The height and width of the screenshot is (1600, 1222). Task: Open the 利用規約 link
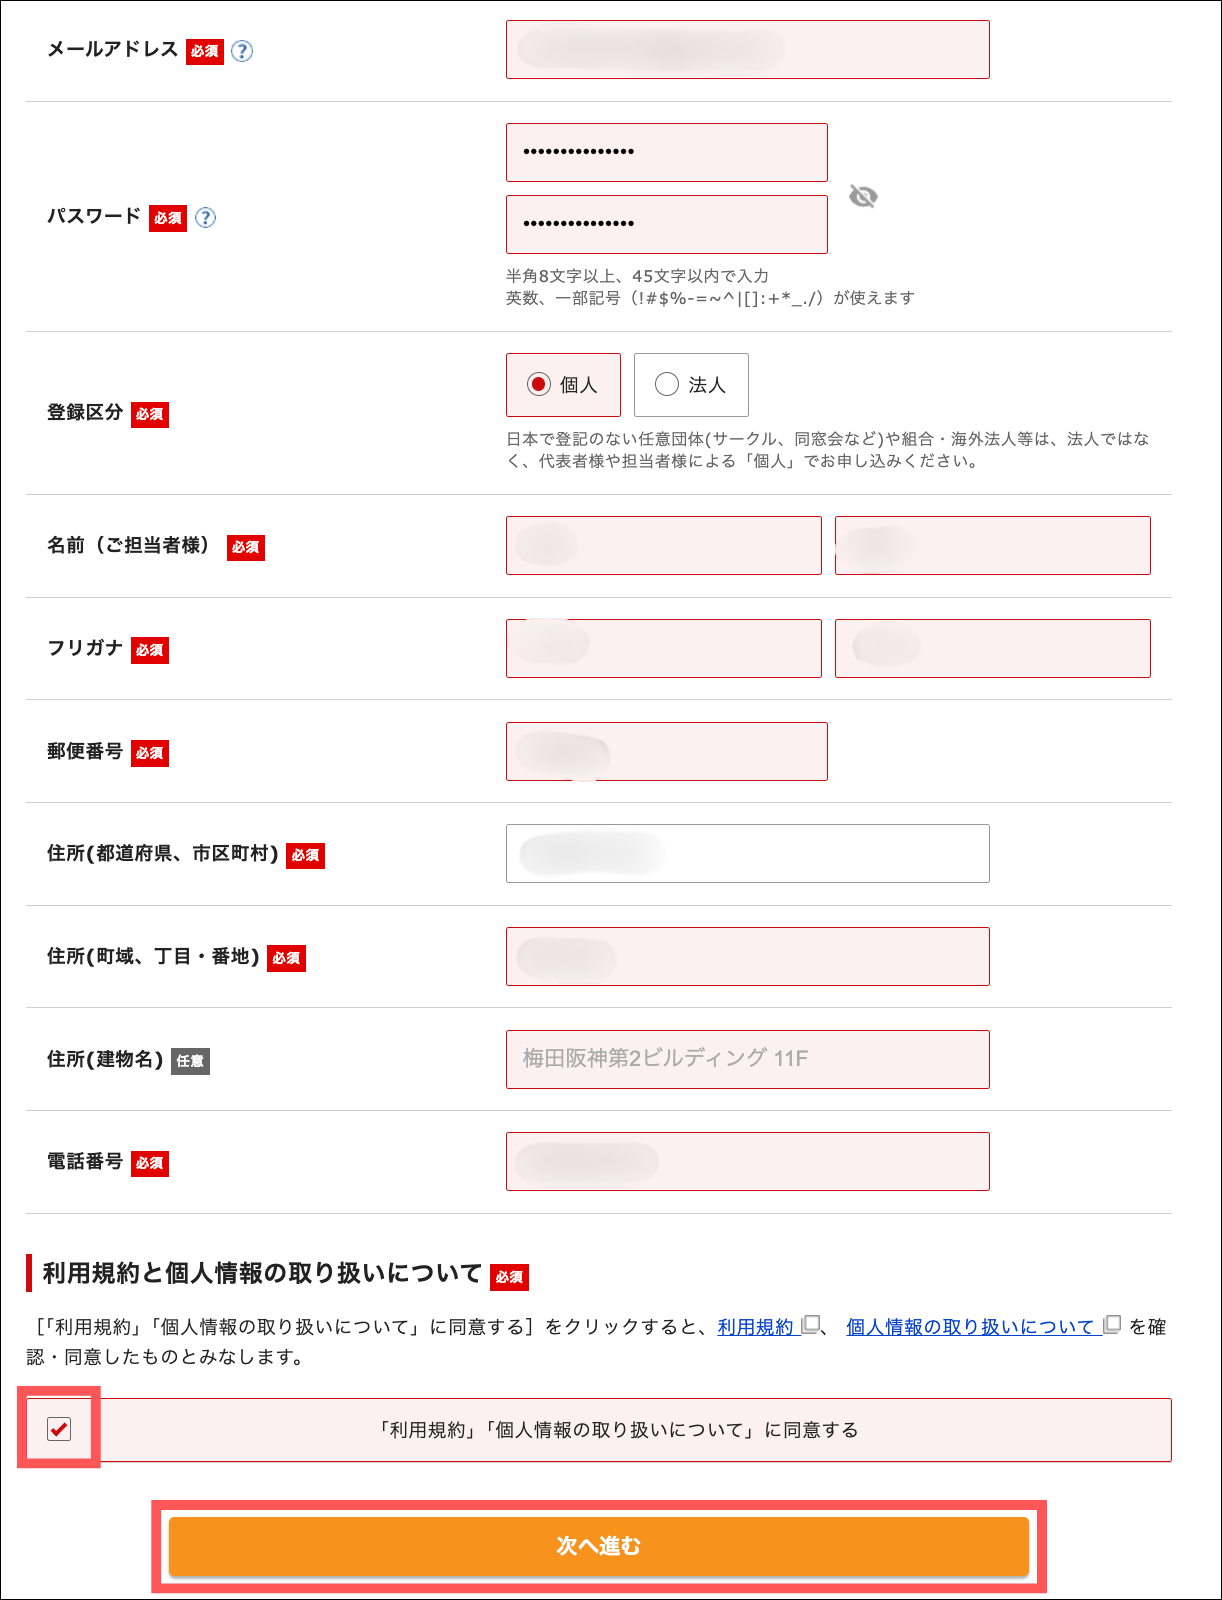756,1327
